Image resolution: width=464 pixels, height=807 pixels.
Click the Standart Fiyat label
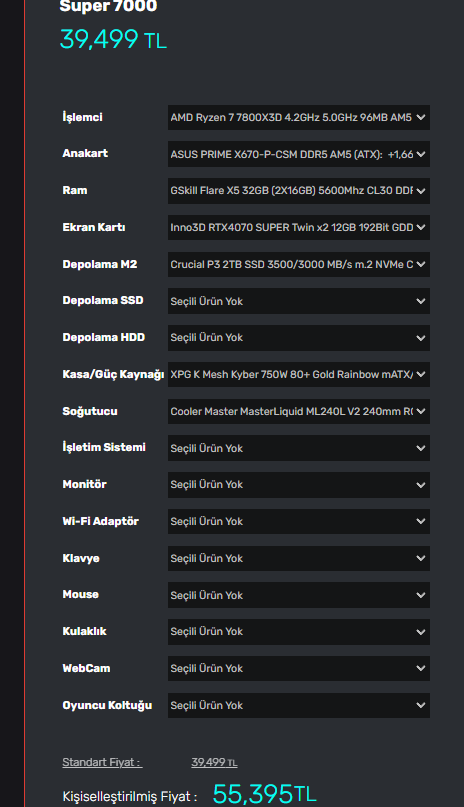[x=102, y=762]
